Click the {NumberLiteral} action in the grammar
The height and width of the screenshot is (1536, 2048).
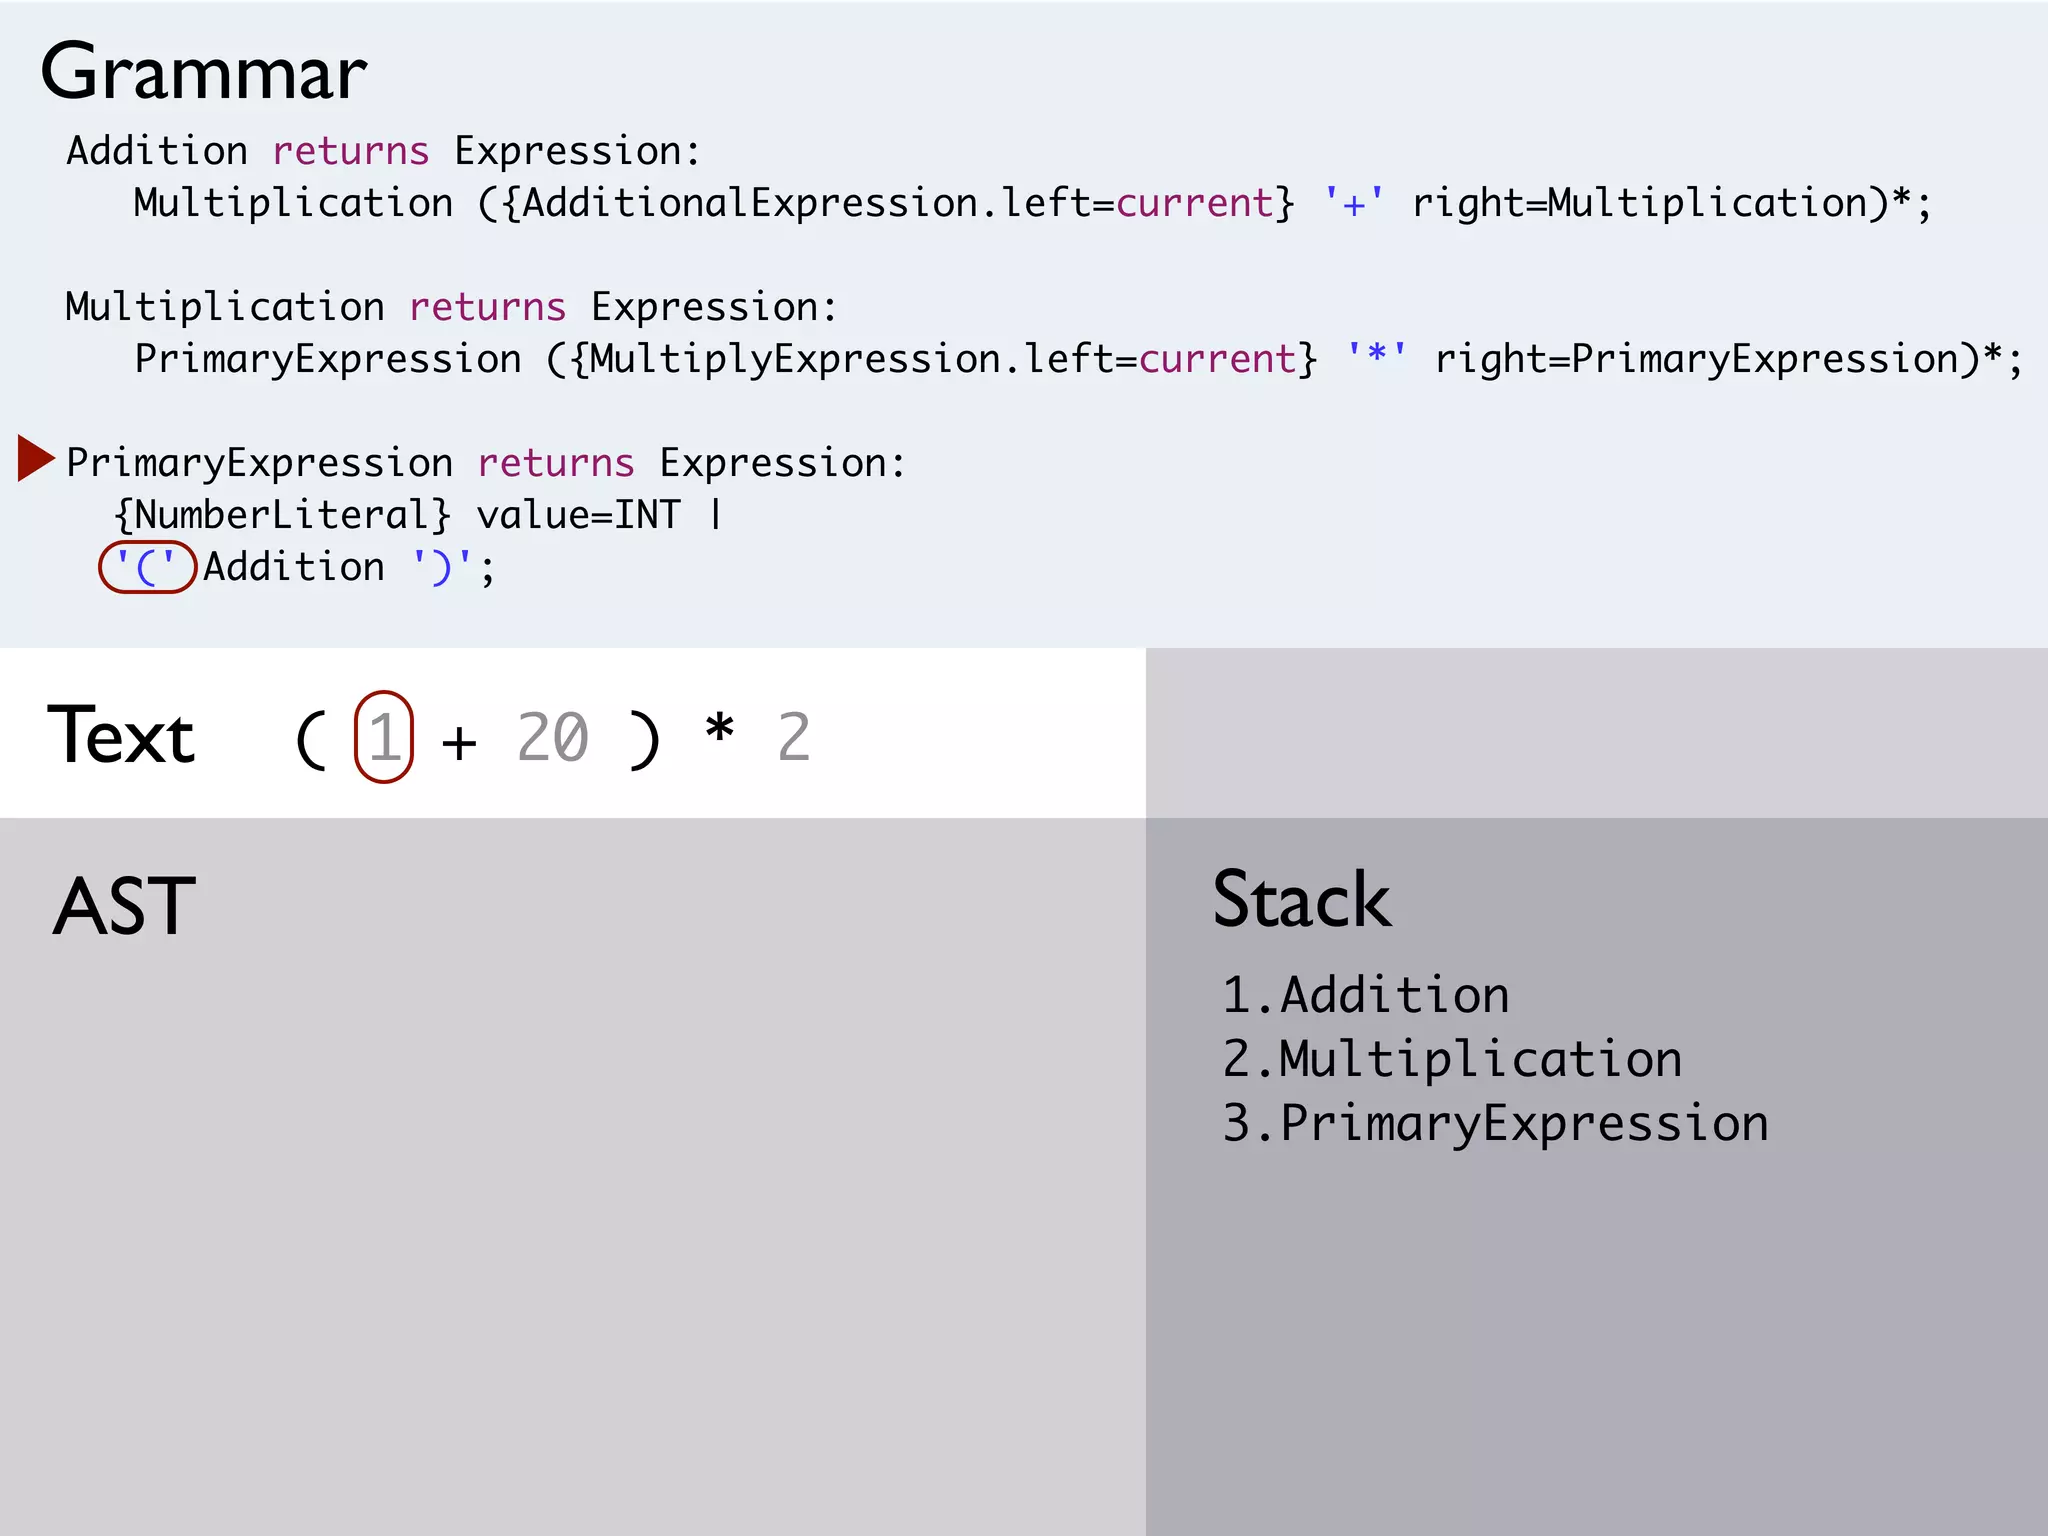282,515
